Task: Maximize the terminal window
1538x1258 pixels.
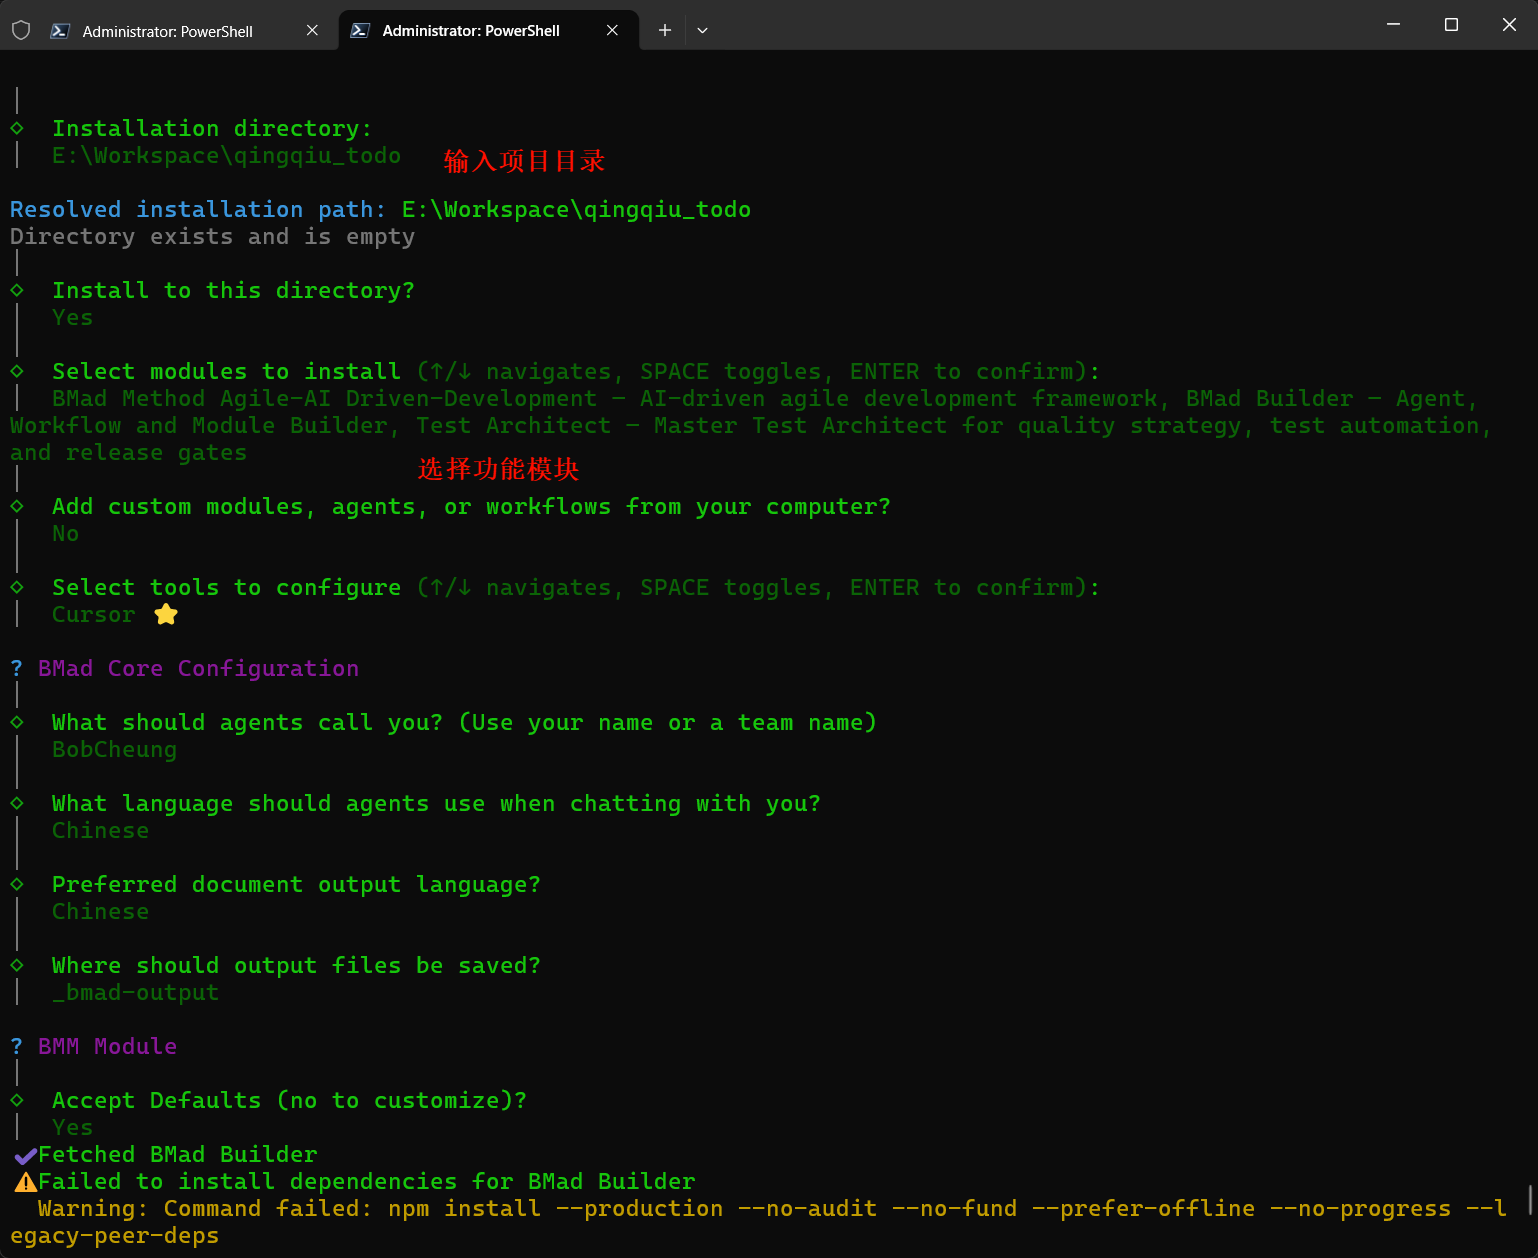Action: coord(1451,24)
